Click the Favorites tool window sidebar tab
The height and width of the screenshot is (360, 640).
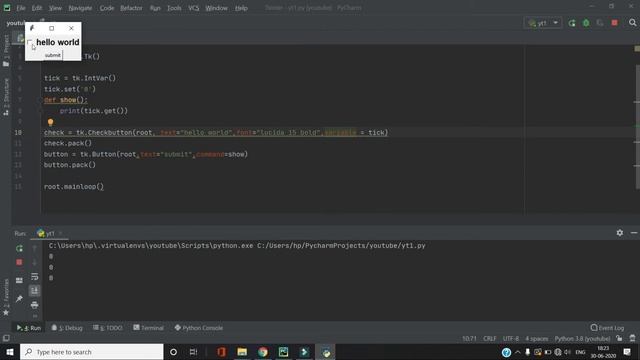coord(6,297)
